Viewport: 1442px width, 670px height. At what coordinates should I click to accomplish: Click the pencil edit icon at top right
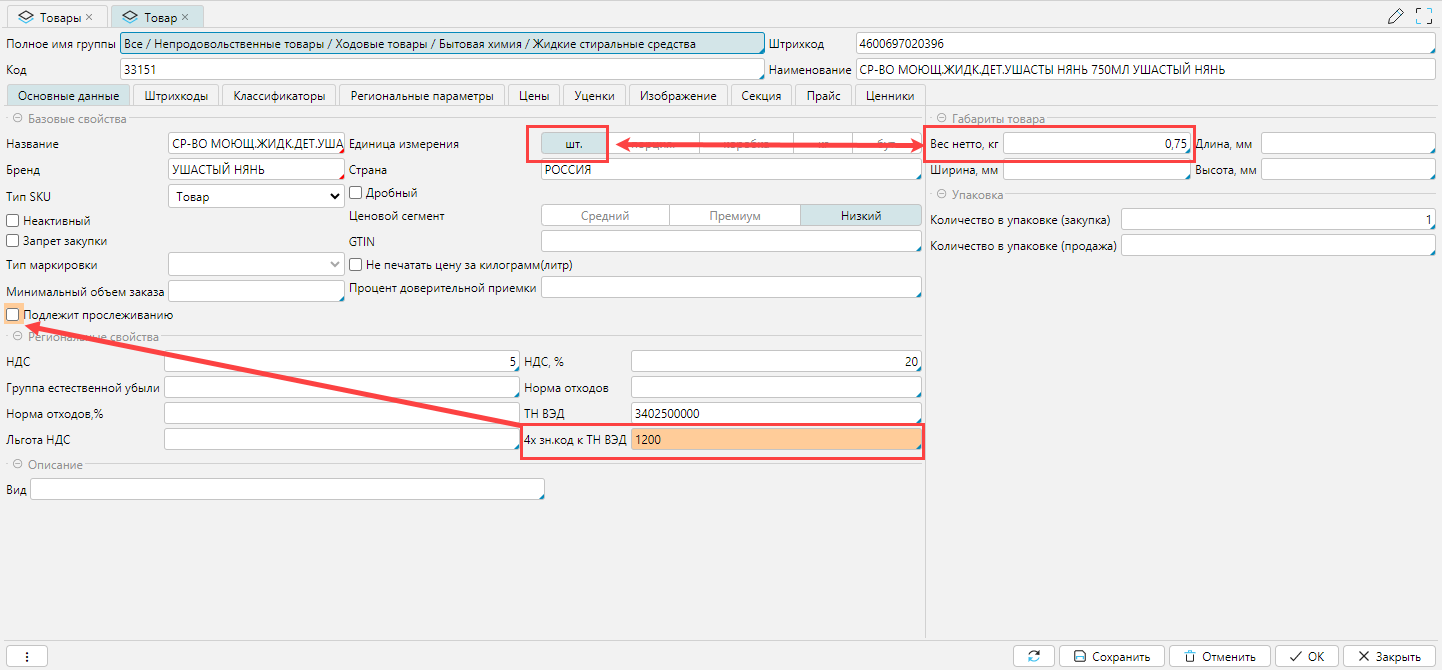(x=1397, y=16)
